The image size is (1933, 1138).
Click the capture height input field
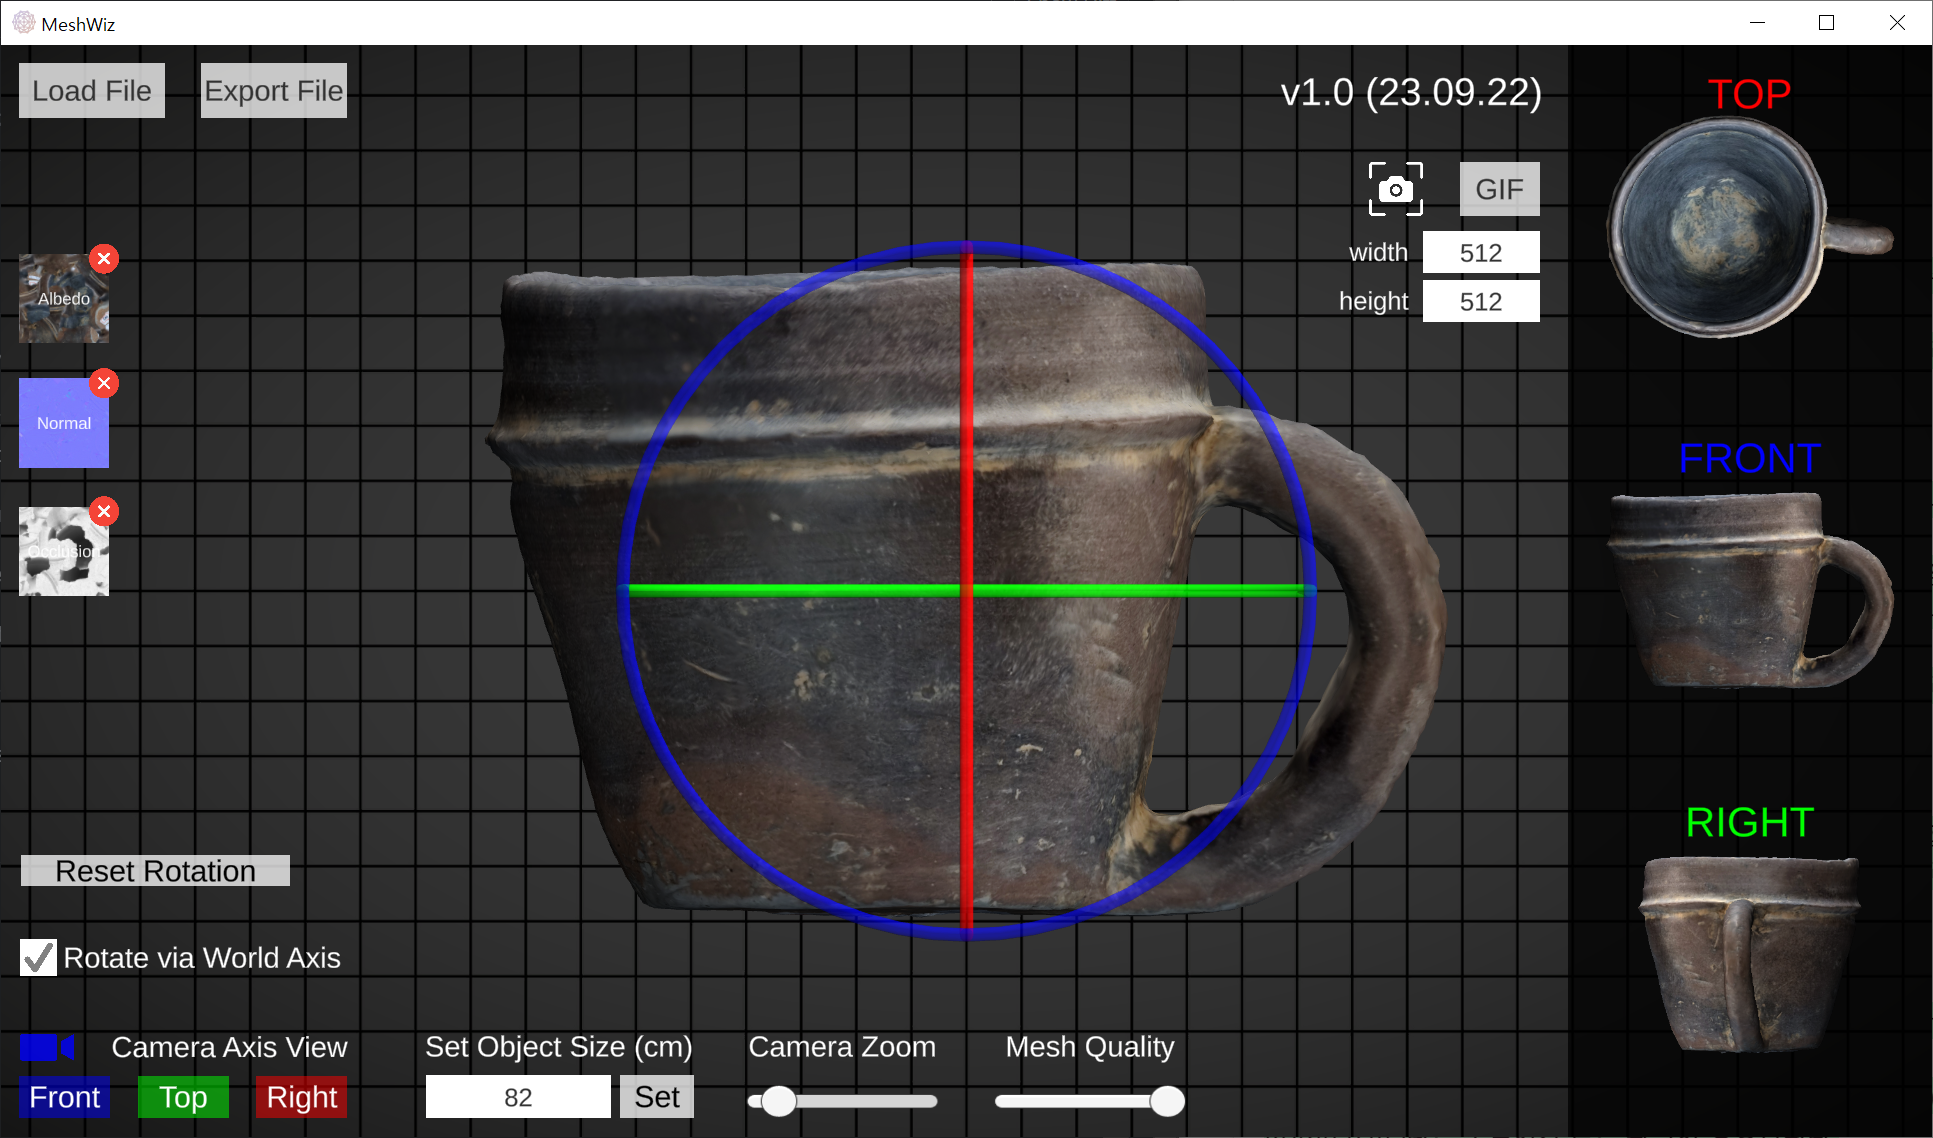point(1481,302)
